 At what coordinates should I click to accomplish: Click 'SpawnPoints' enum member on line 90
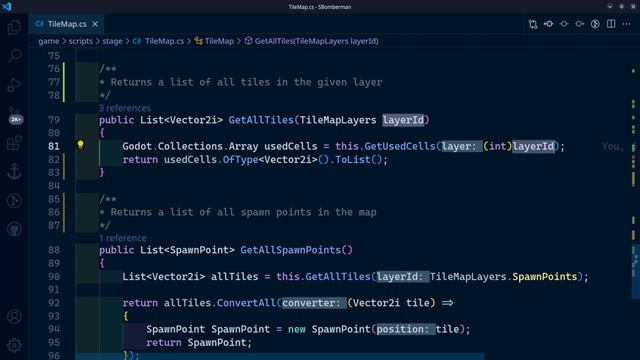point(544,277)
